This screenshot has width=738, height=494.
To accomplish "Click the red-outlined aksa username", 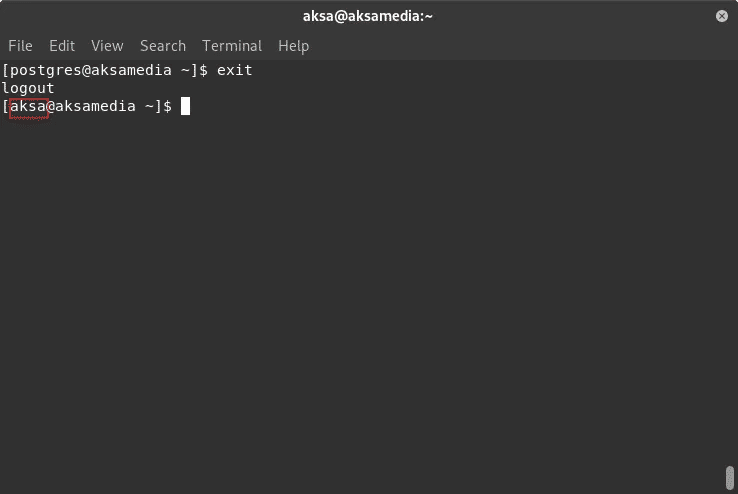I will click(x=29, y=108).
